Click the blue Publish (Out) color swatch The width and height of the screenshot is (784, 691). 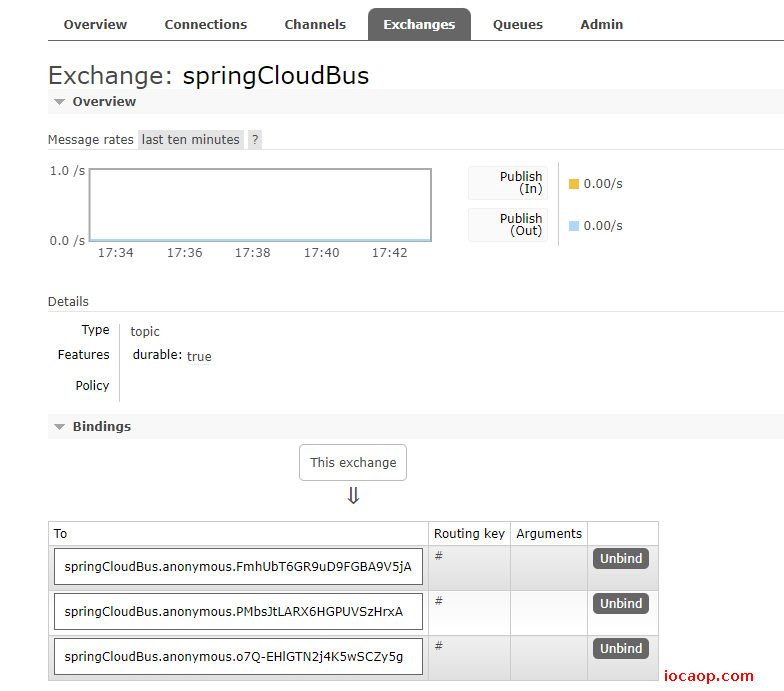click(574, 226)
